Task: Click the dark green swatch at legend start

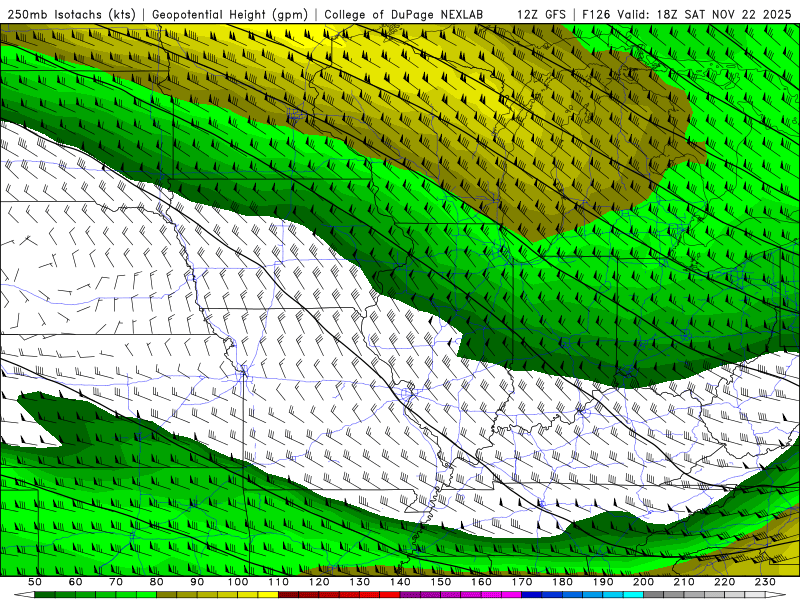Action: (x=44, y=595)
